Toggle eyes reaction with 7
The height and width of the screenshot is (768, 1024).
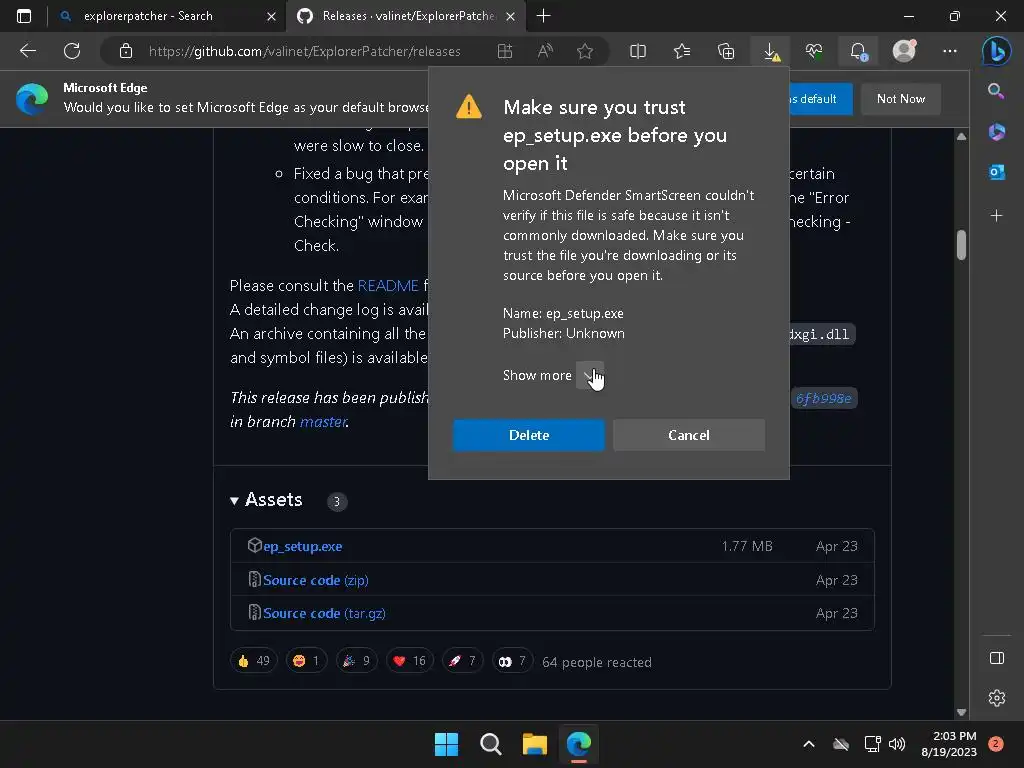tap(513, 661)
